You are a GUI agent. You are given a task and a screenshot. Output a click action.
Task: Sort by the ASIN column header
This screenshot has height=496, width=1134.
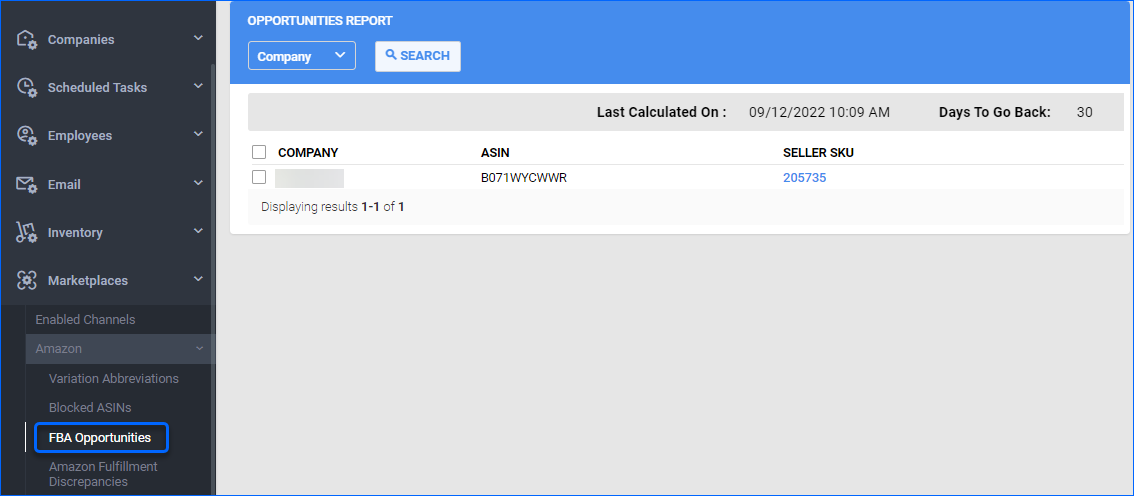[495, 153]
